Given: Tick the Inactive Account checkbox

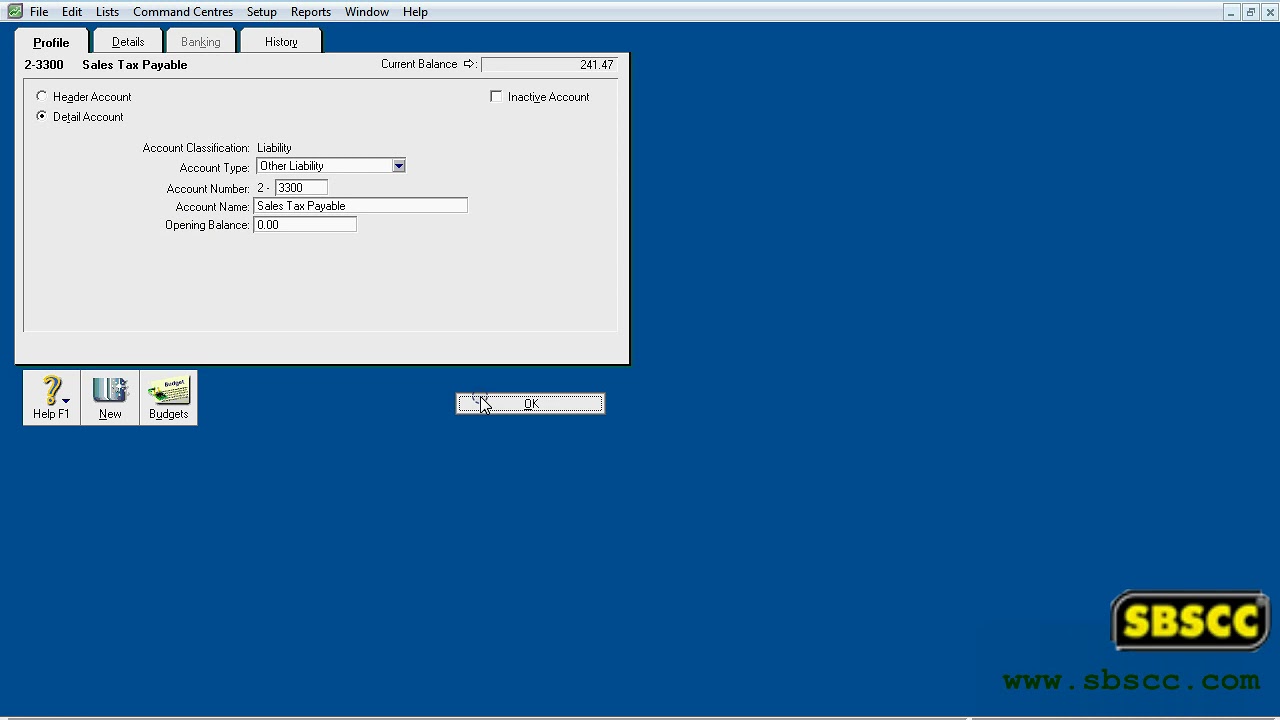Looking at the screenshot, I should pos(496,96).
